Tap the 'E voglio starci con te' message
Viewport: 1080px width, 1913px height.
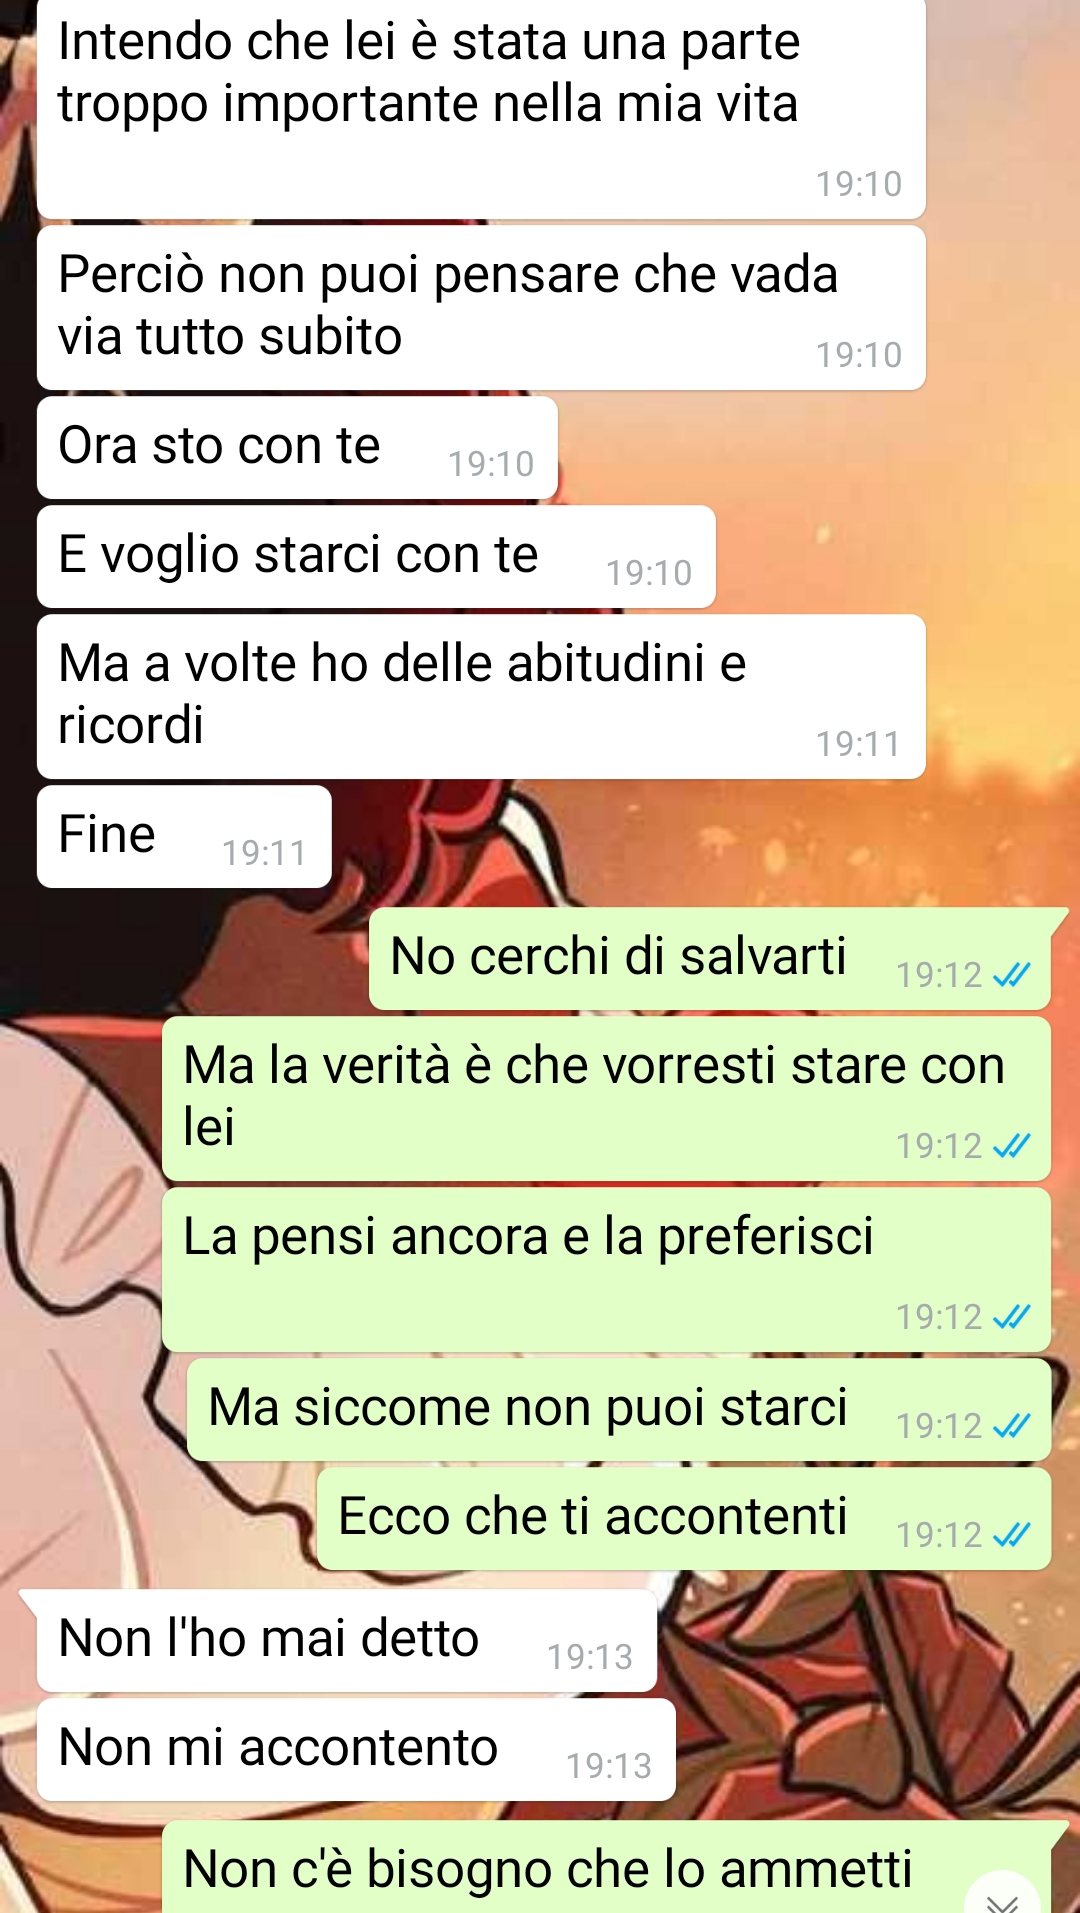[x=376, y=557]
